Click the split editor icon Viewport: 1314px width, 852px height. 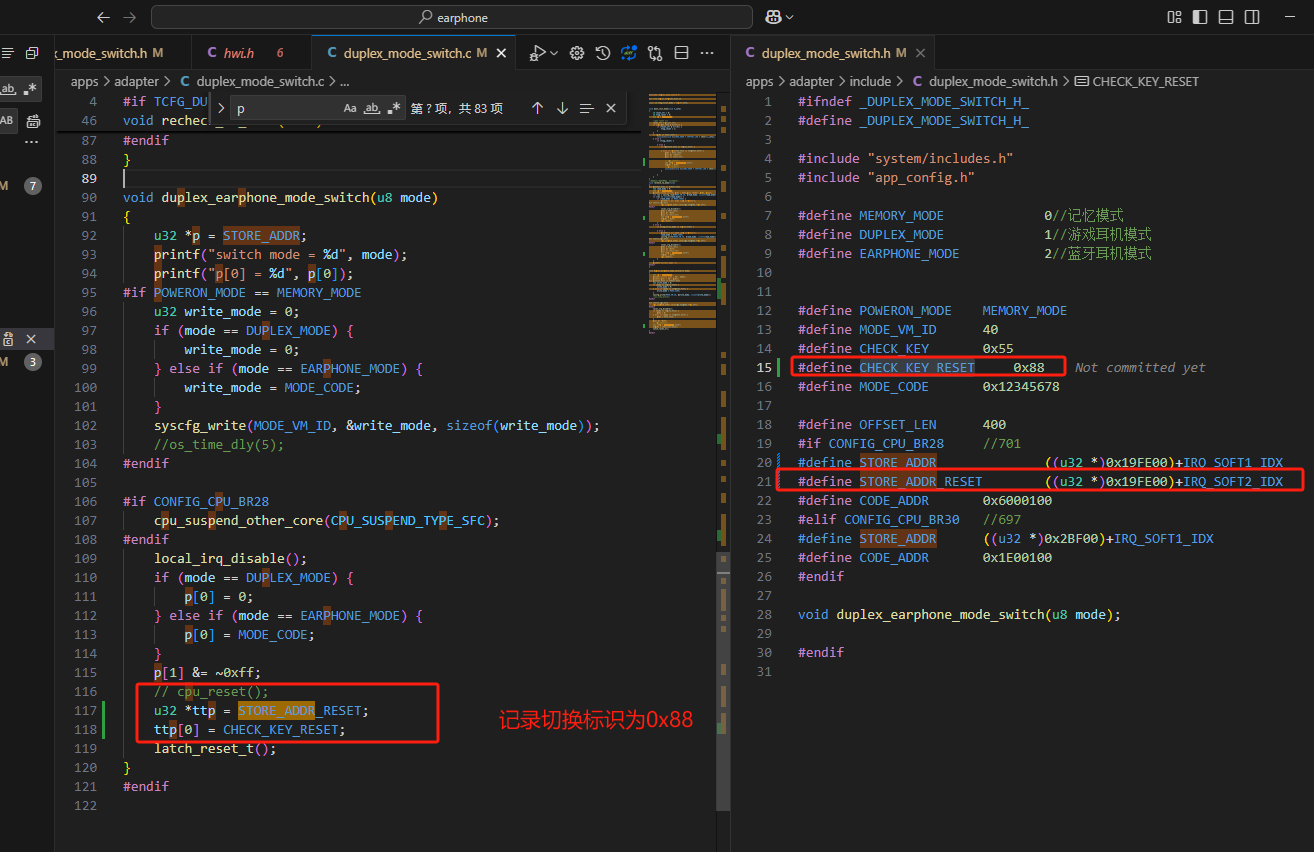(682, 53)
